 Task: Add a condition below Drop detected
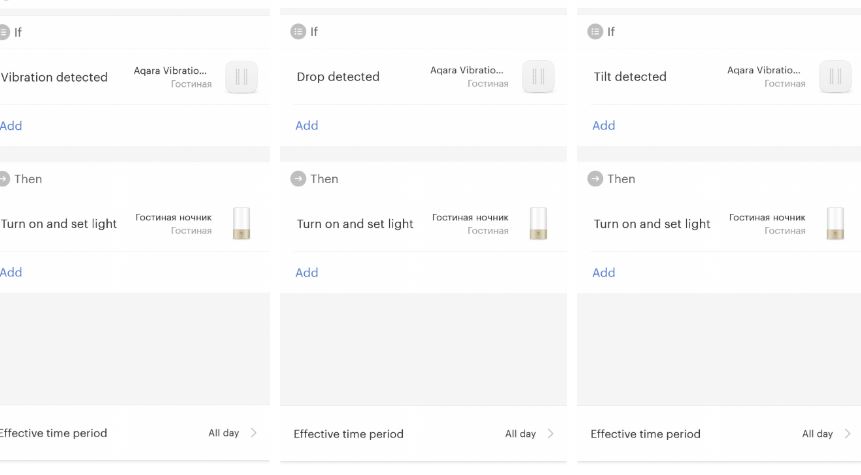[307, 126]
